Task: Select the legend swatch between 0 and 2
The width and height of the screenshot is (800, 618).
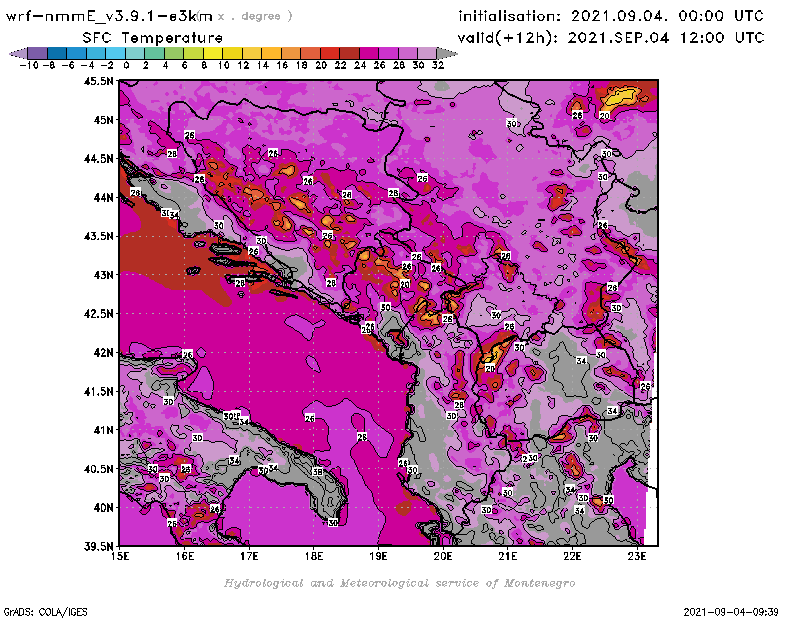Action: click(x=135, y=53)
